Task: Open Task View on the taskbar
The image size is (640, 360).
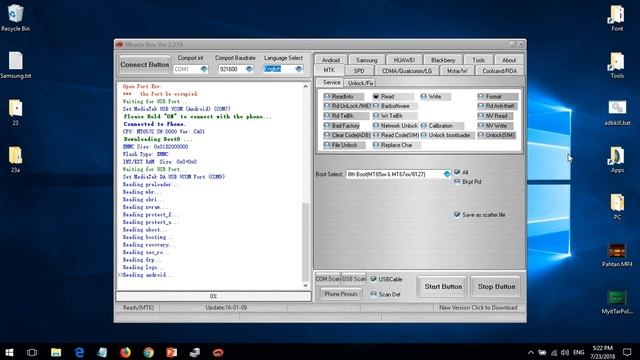Action: tap(32, 352)
